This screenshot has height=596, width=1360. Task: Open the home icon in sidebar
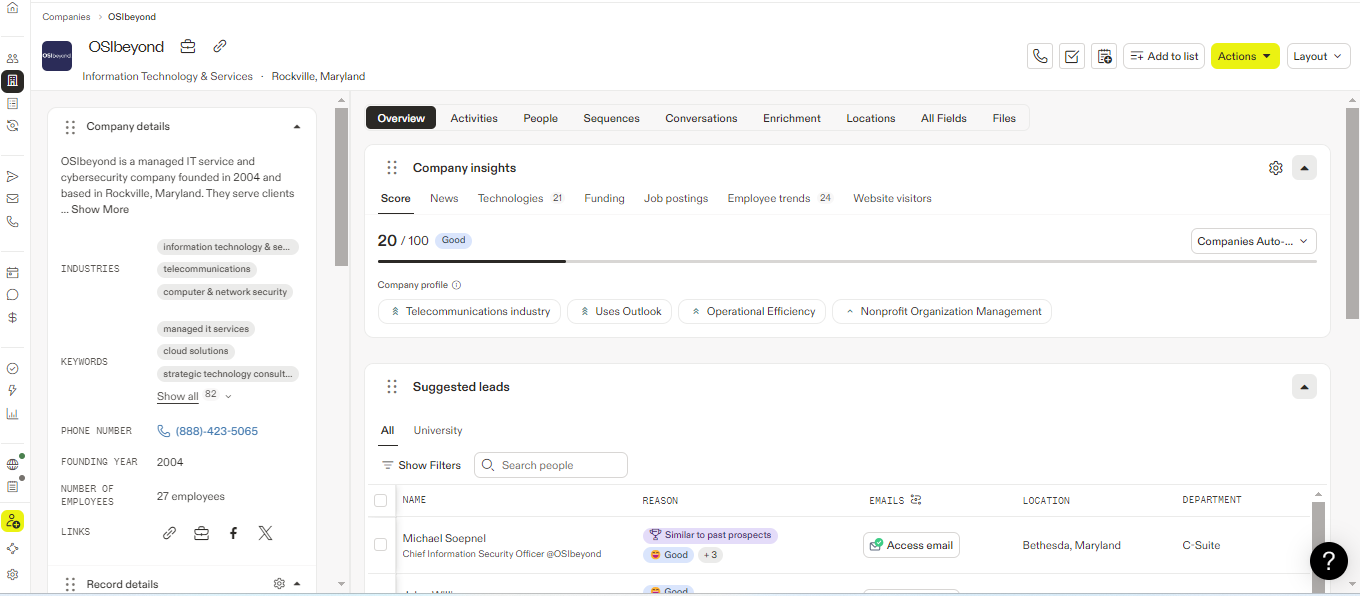(13, 8)
